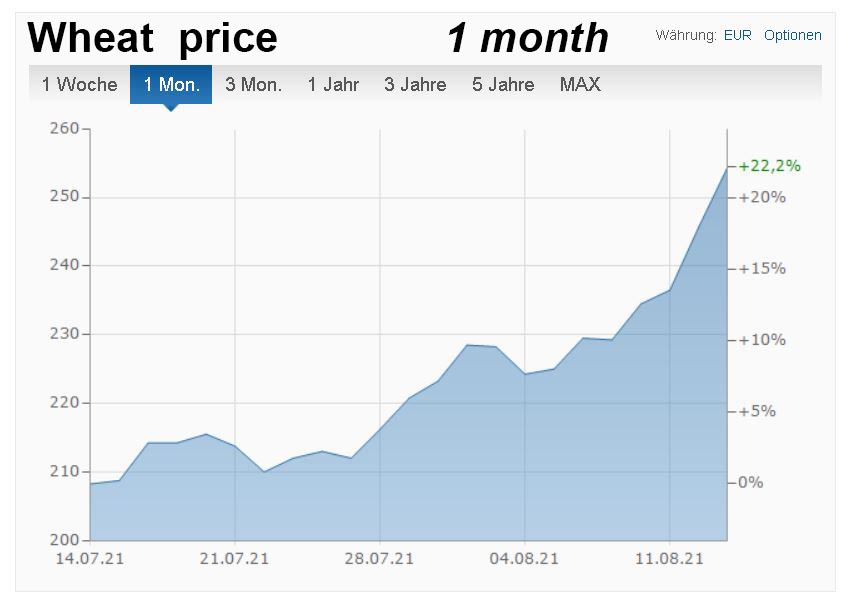Screen dimensions: 851x612
Task: Select the 14.07.21 date label
Action: click(x=91, y=558)
